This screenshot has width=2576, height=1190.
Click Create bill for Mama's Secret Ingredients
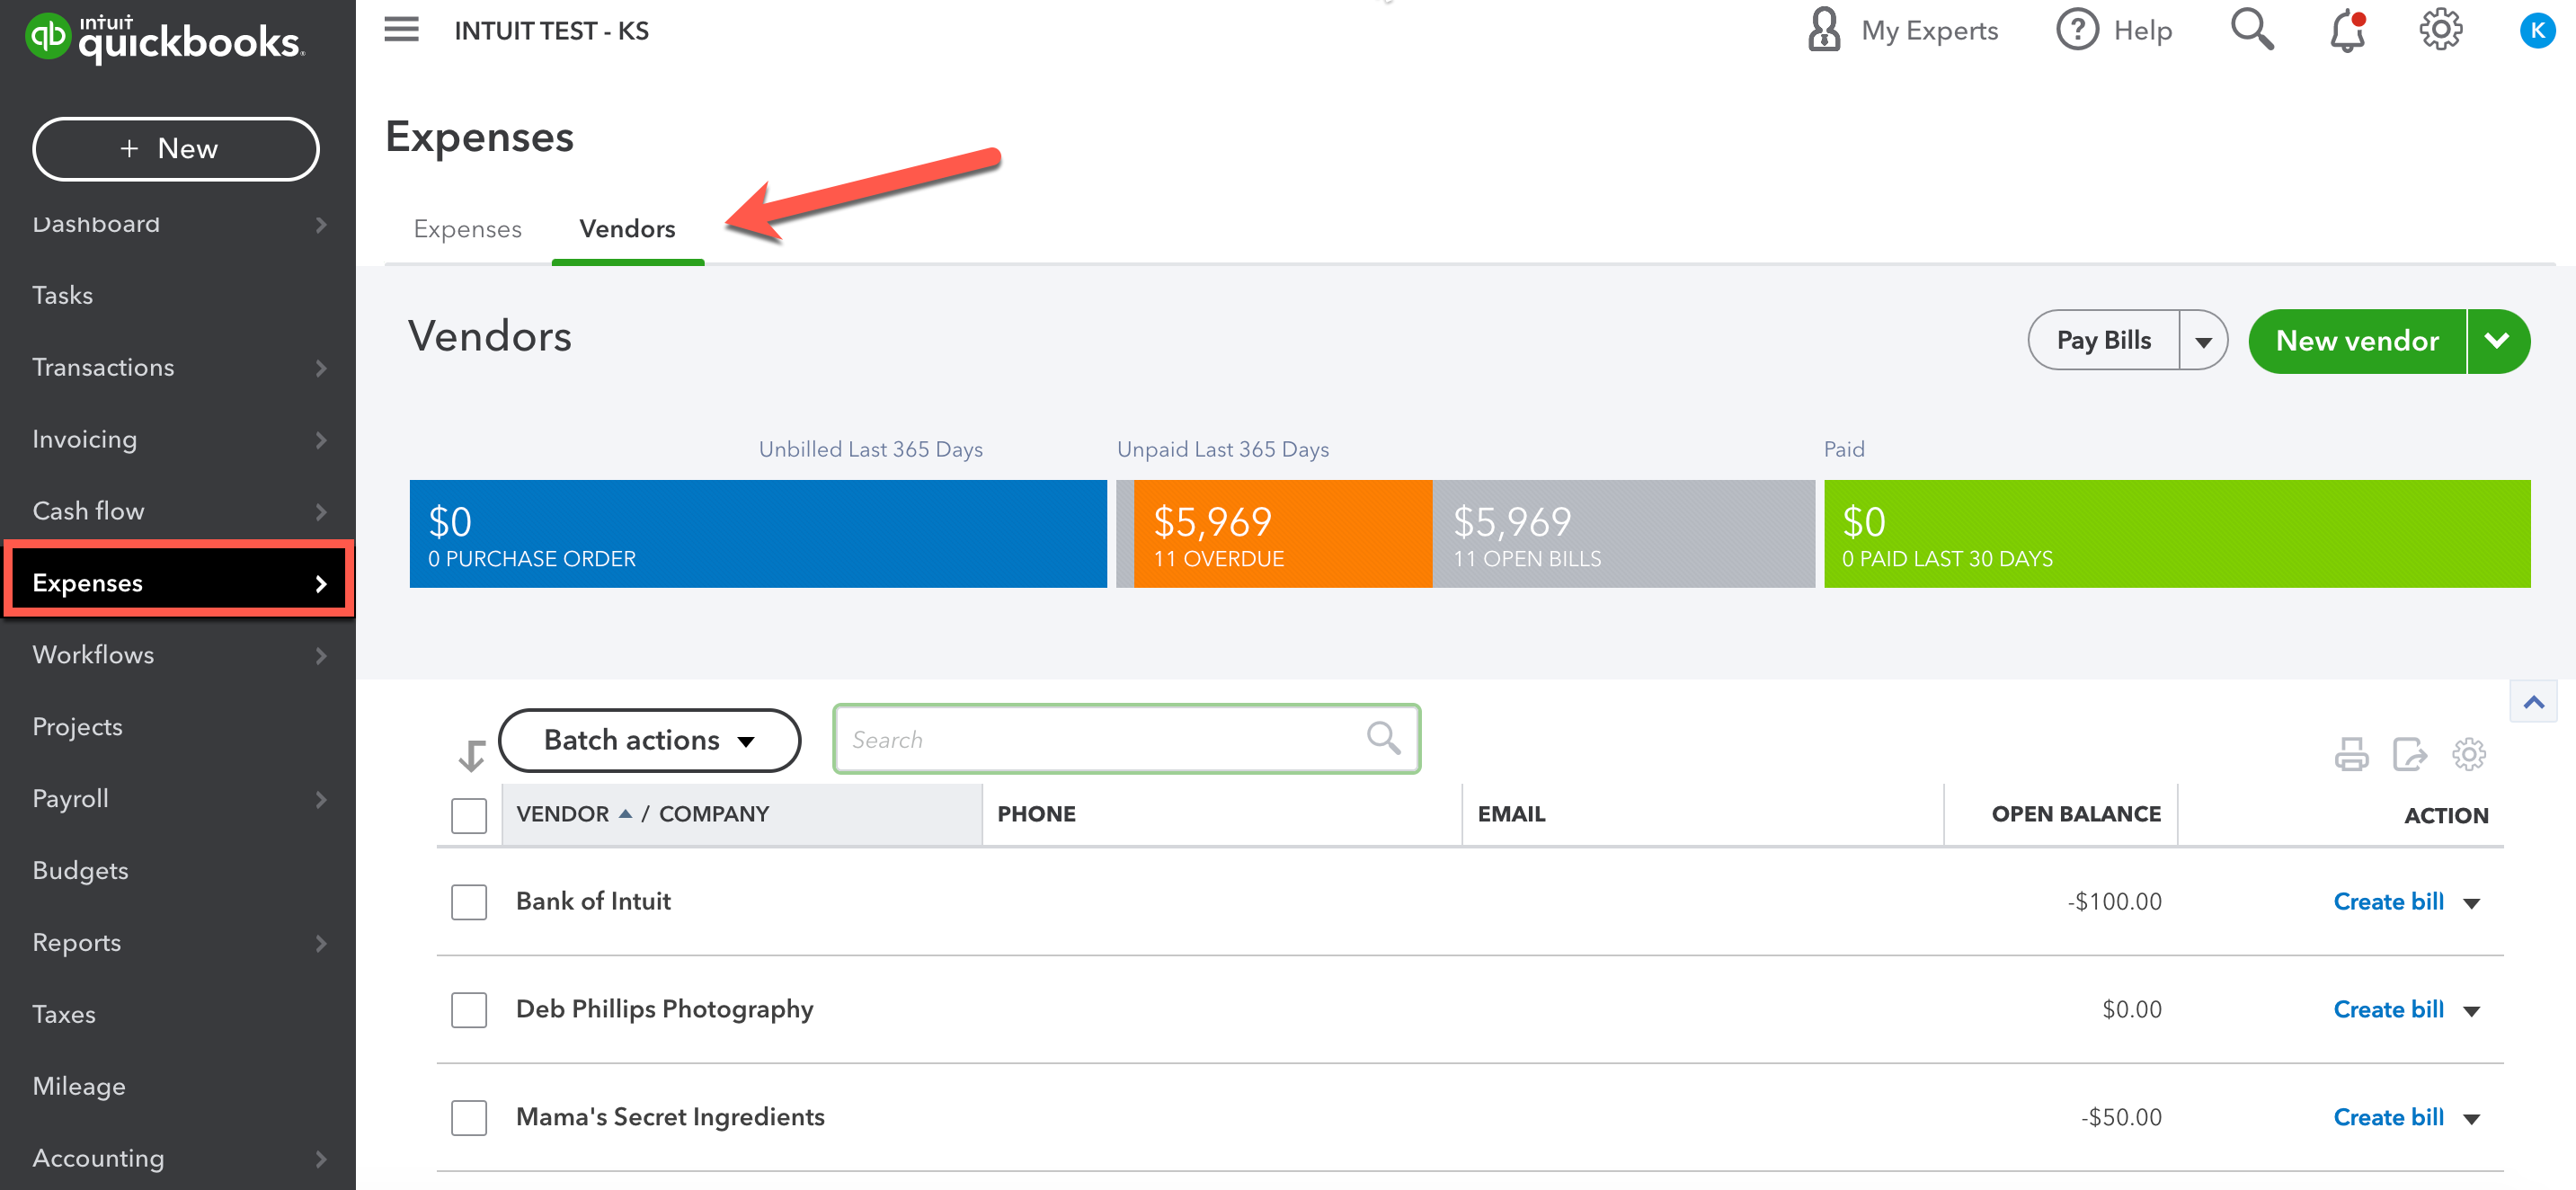point(2388,1117)
